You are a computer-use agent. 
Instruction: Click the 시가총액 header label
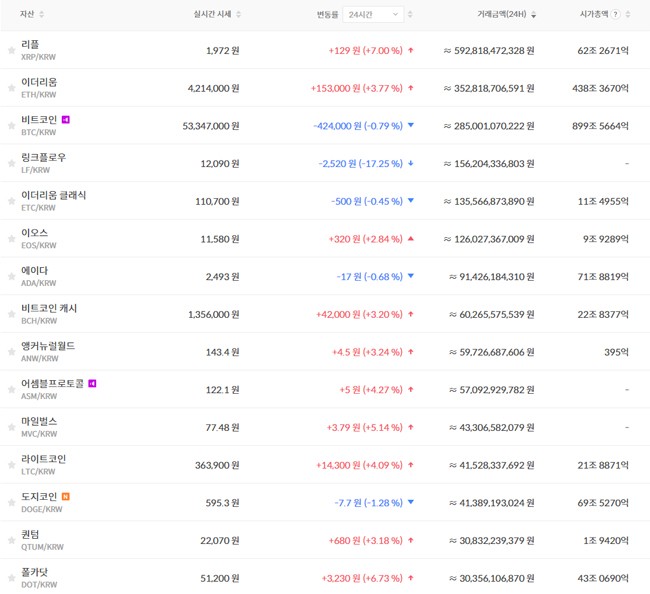(594, 14)
